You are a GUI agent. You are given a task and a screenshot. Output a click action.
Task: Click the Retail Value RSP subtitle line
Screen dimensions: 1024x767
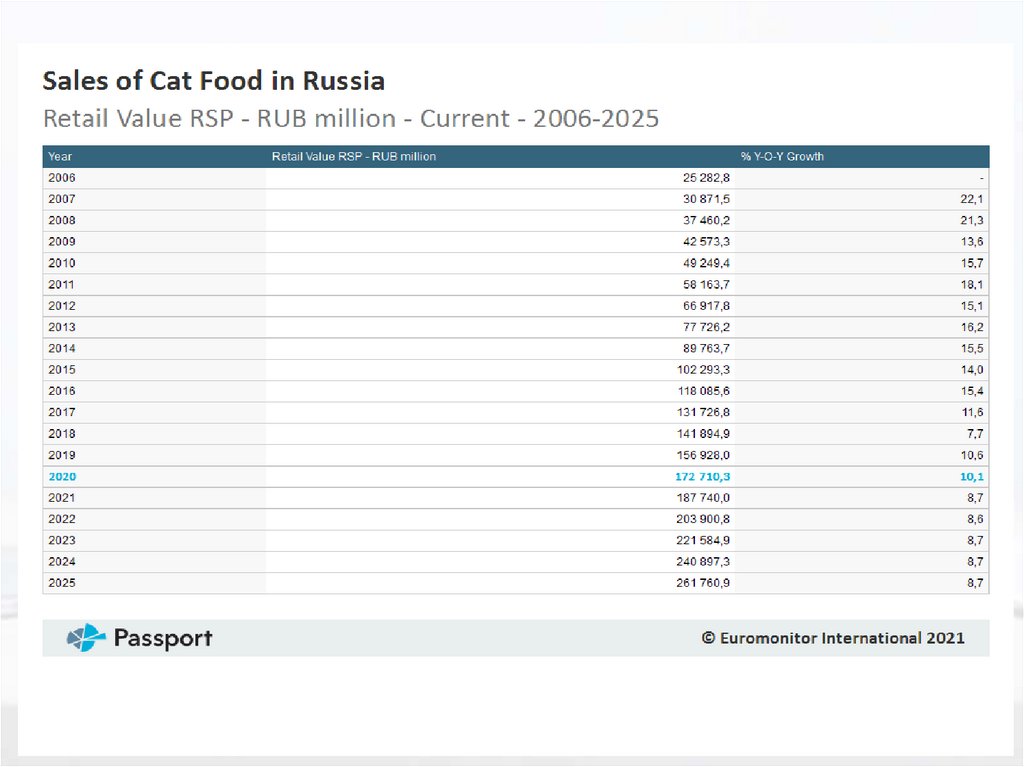(x=350, y=119)
